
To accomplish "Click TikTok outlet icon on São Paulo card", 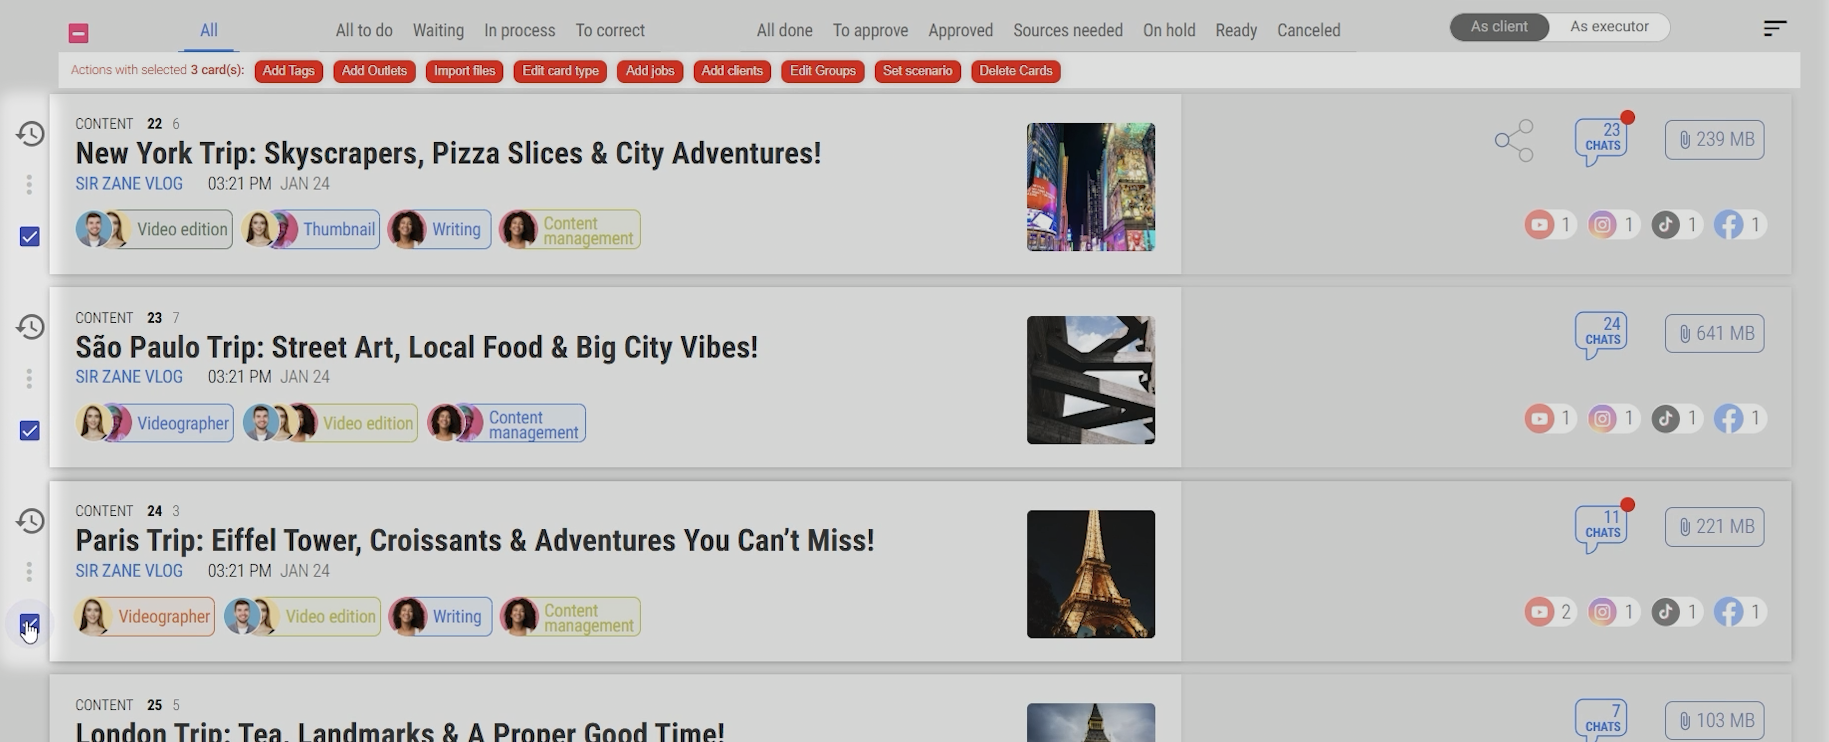I will [1665, 419].
